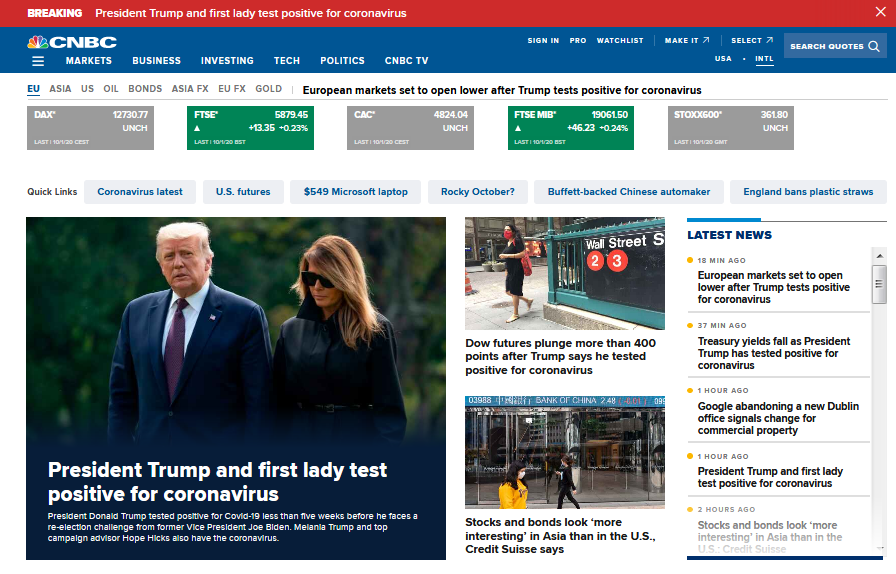
Task: Click Rocky October? quick link
Action: pyautogui.click(x=478, y=192)
